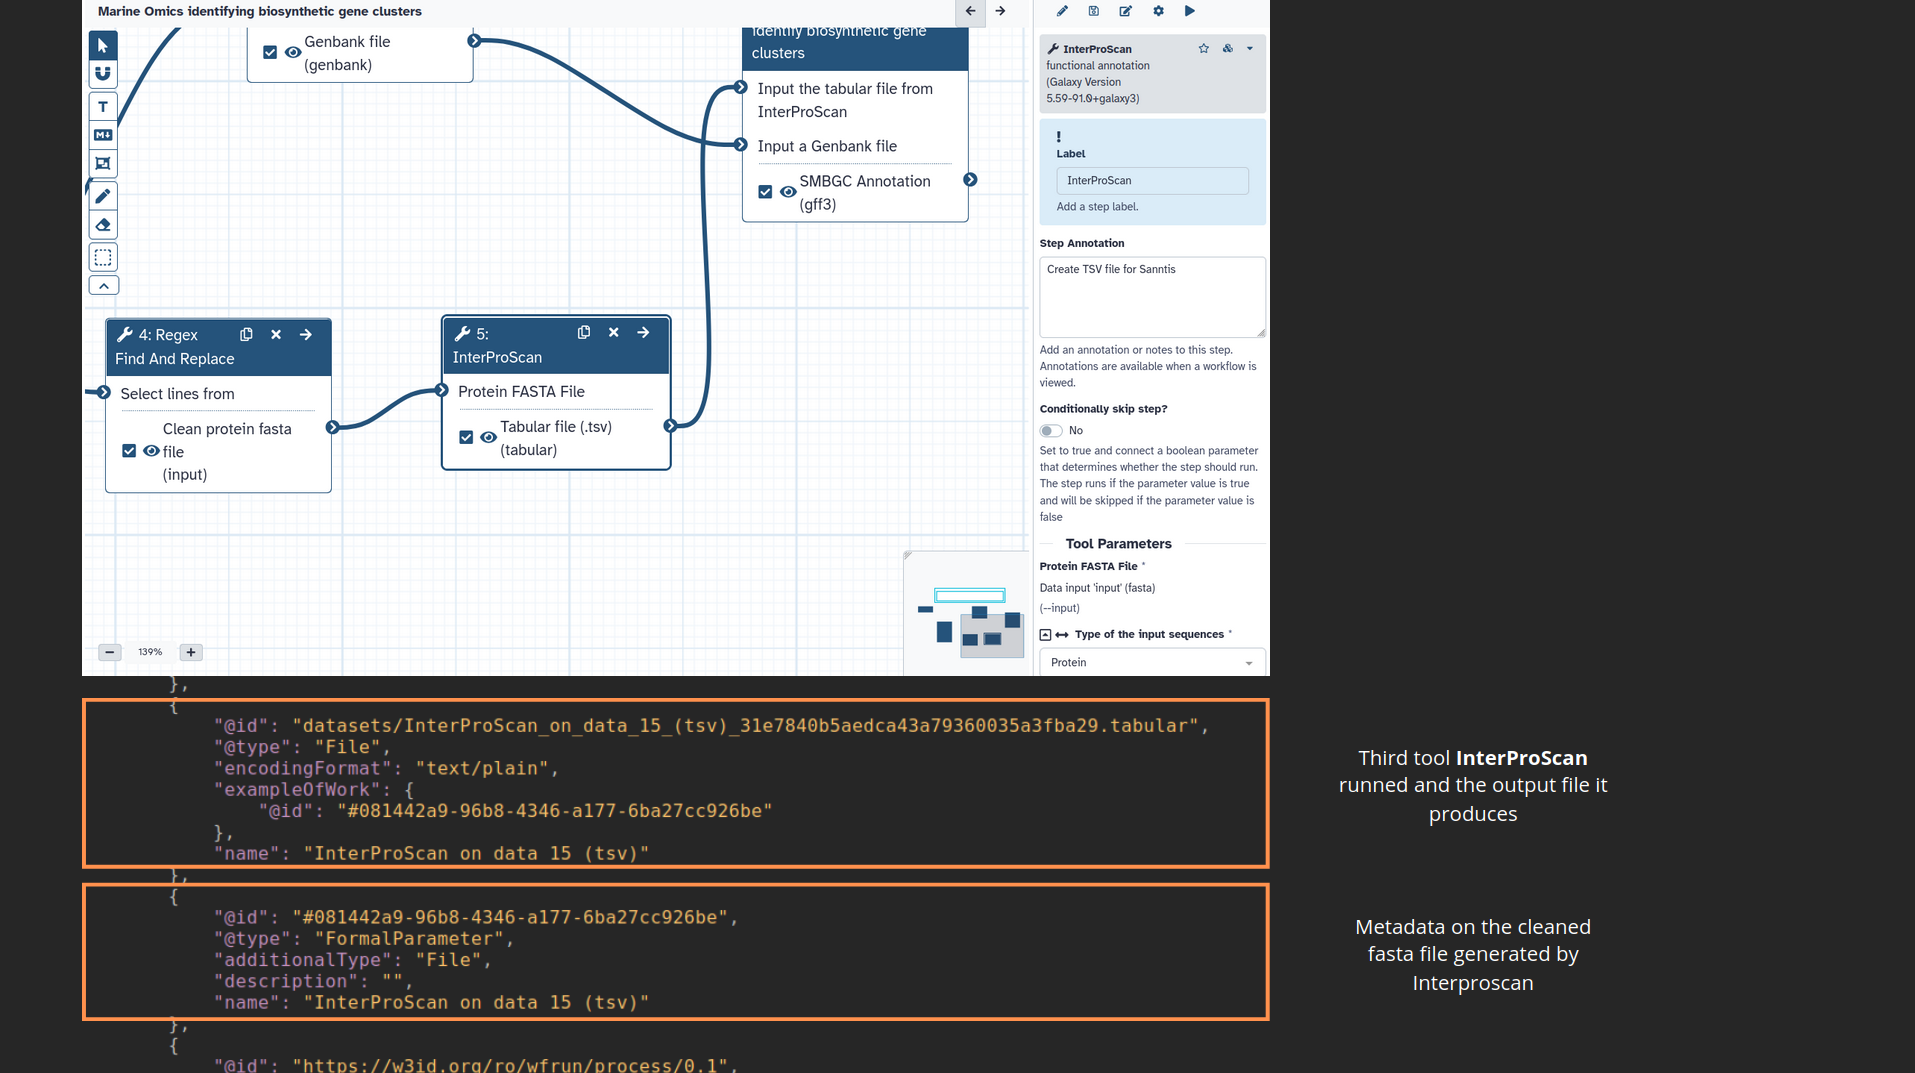1915x1073 pixels.
Task: Click the Protein FASTA File input terminal
Action: [442, 390]
